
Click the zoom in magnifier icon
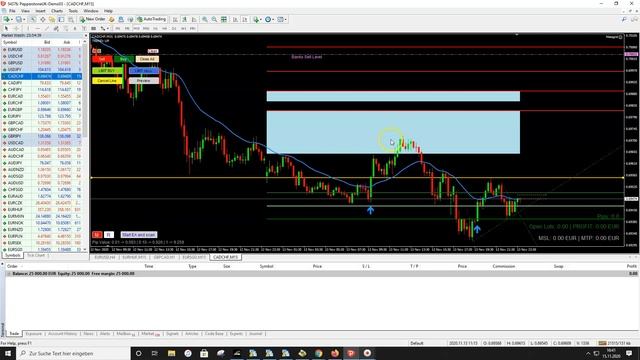coord(204,19)
